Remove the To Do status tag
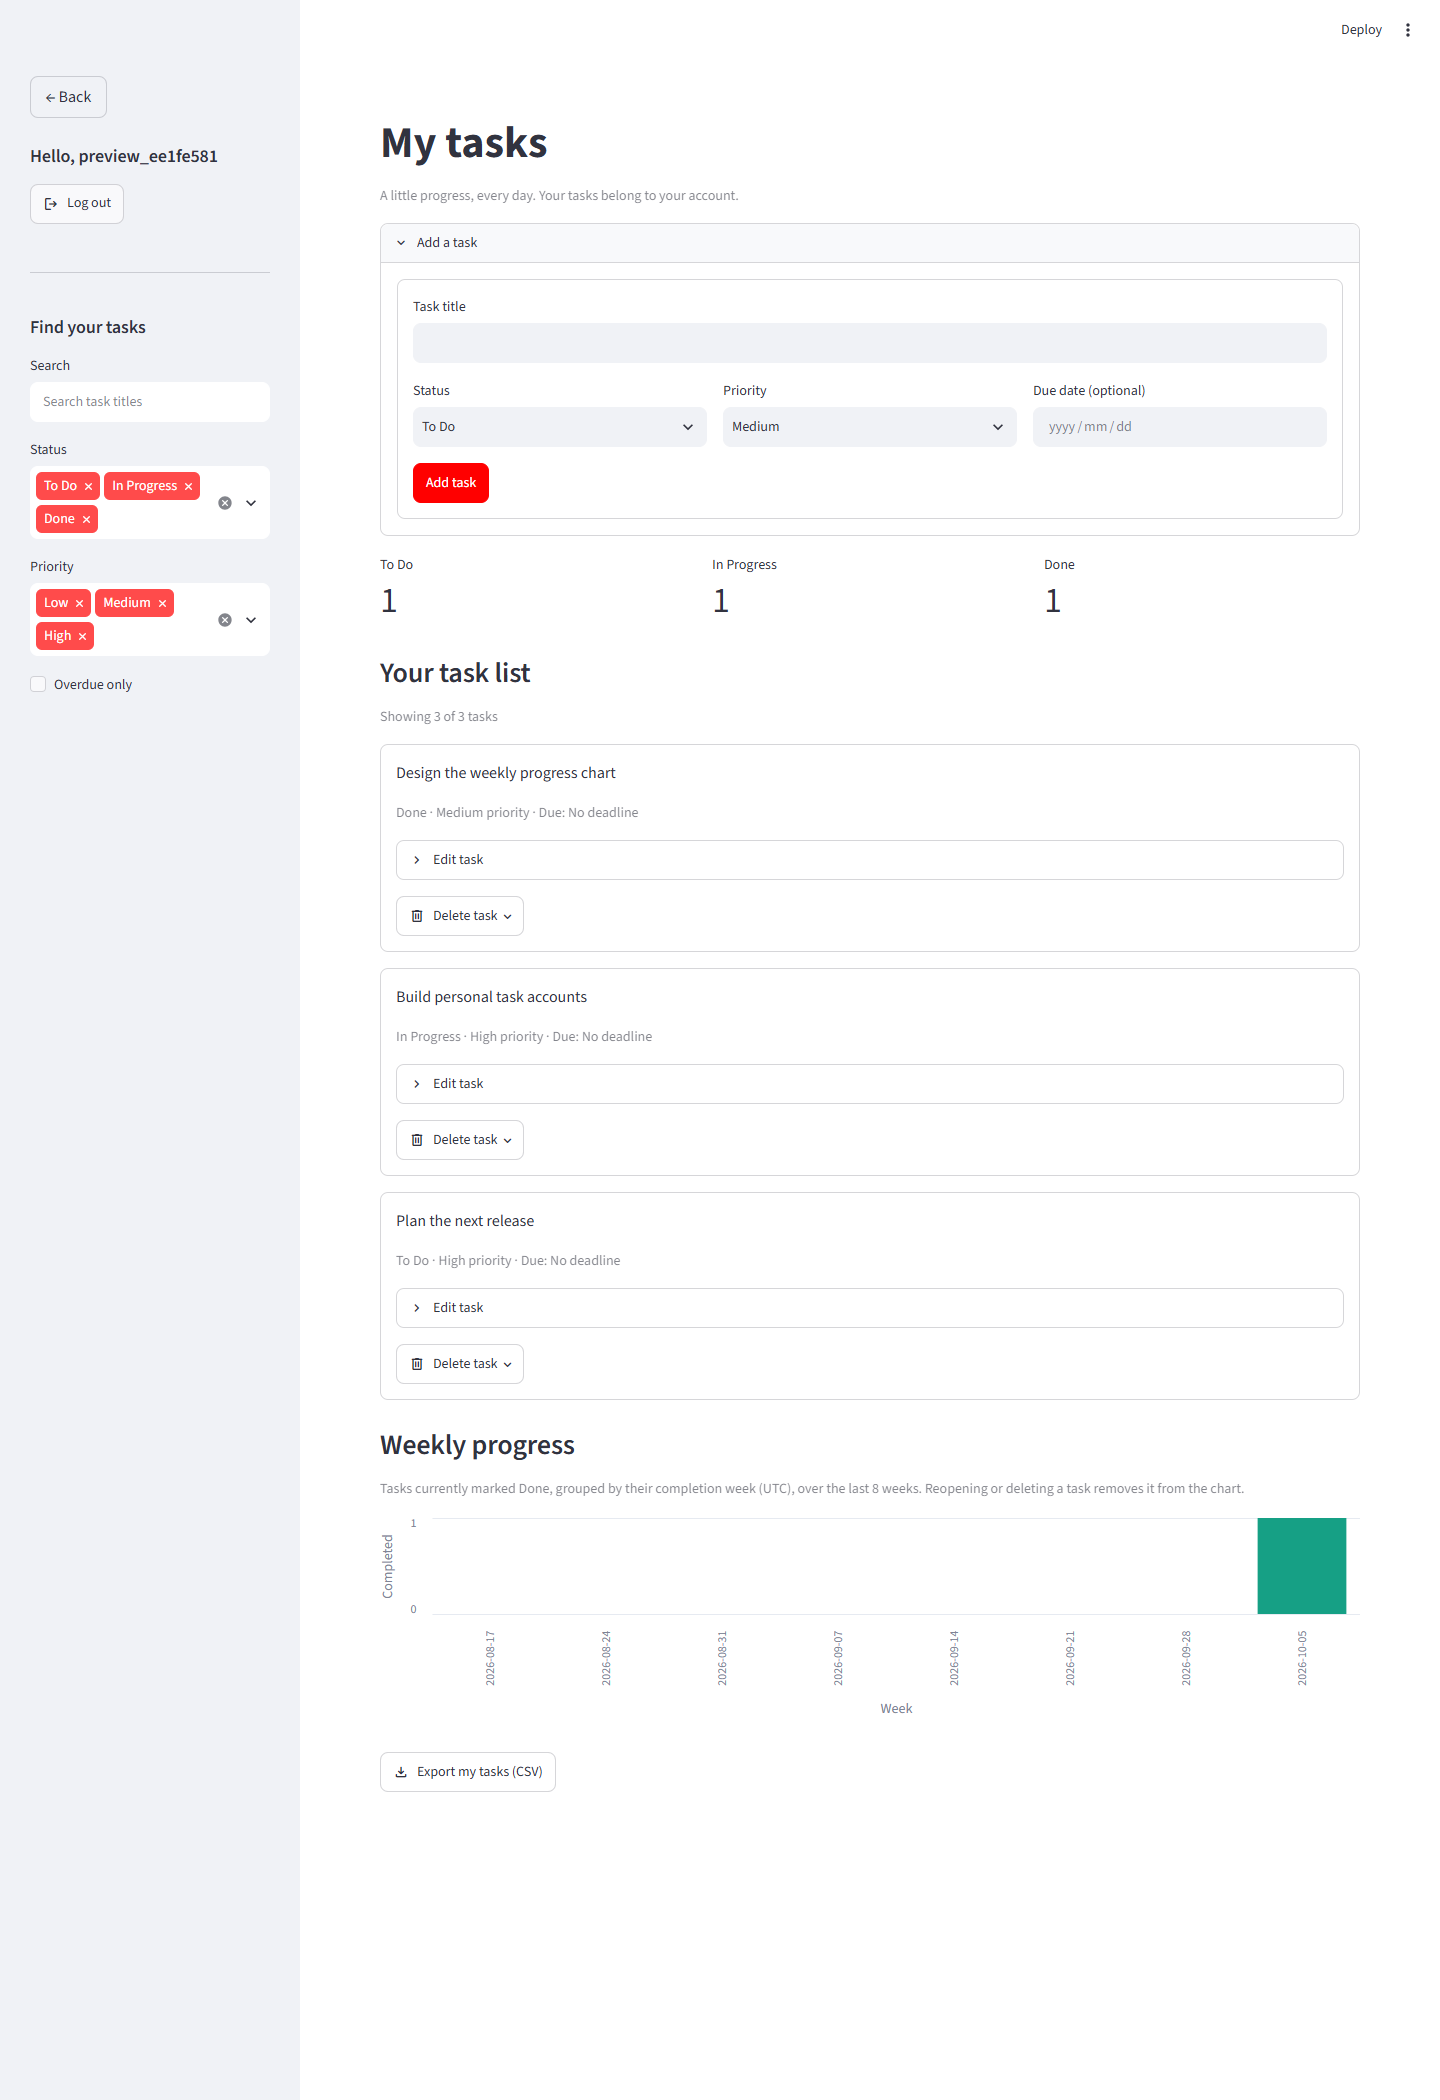 tap(88, 487)
